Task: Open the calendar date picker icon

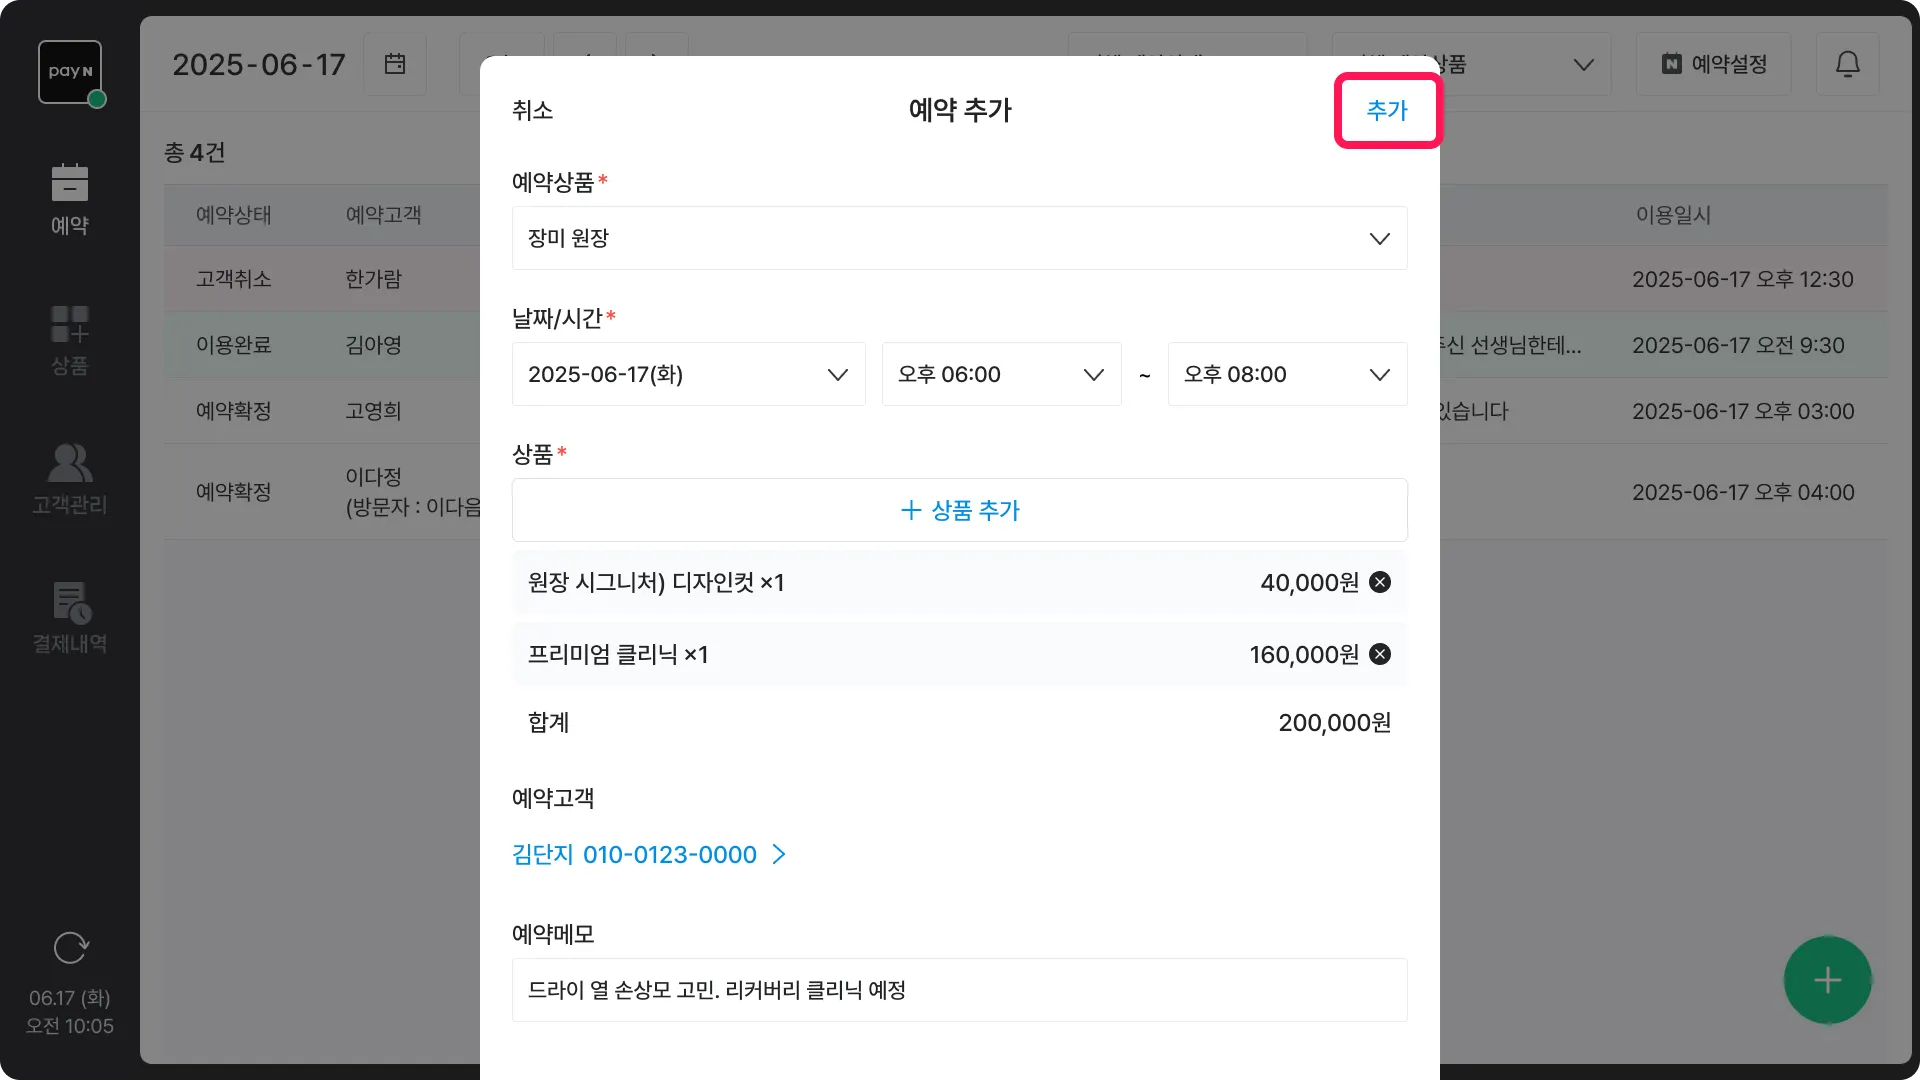Action: tap(395, 64)
